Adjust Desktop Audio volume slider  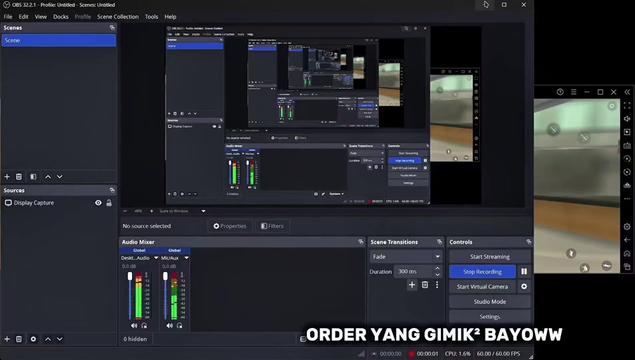click(130, 296)
